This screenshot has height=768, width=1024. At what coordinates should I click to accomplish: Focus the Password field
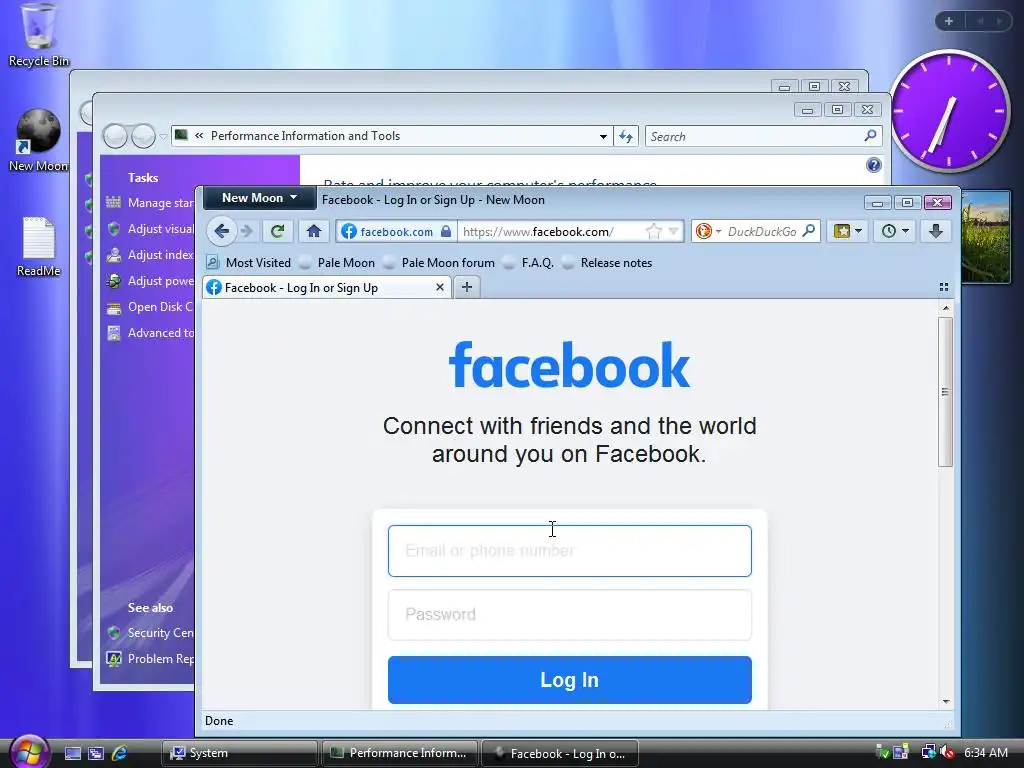point(569,615)
